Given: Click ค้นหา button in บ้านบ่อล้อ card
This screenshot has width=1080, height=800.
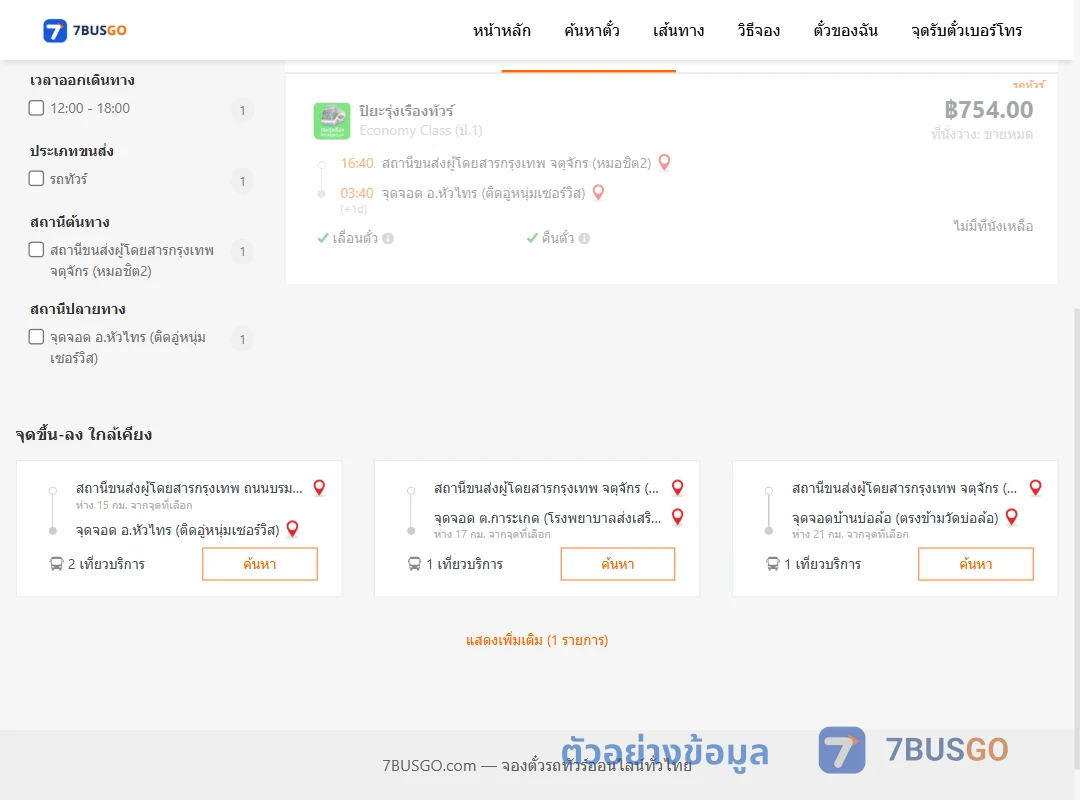Looking at the screenshot, I should click(976, 564).
